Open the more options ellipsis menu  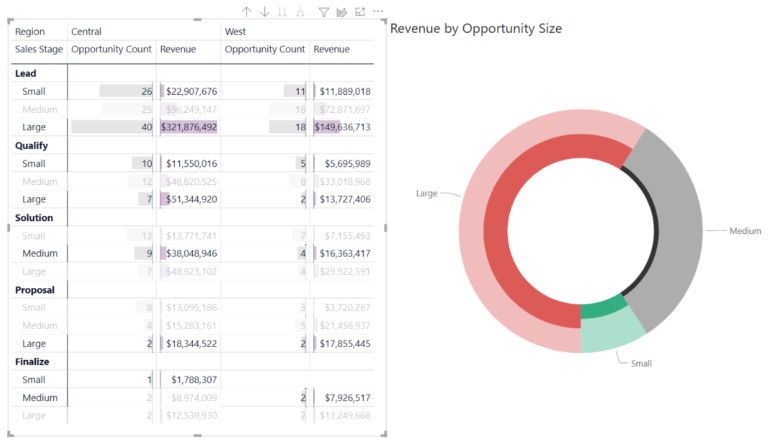pyautogui.click(x=378, y=11)
